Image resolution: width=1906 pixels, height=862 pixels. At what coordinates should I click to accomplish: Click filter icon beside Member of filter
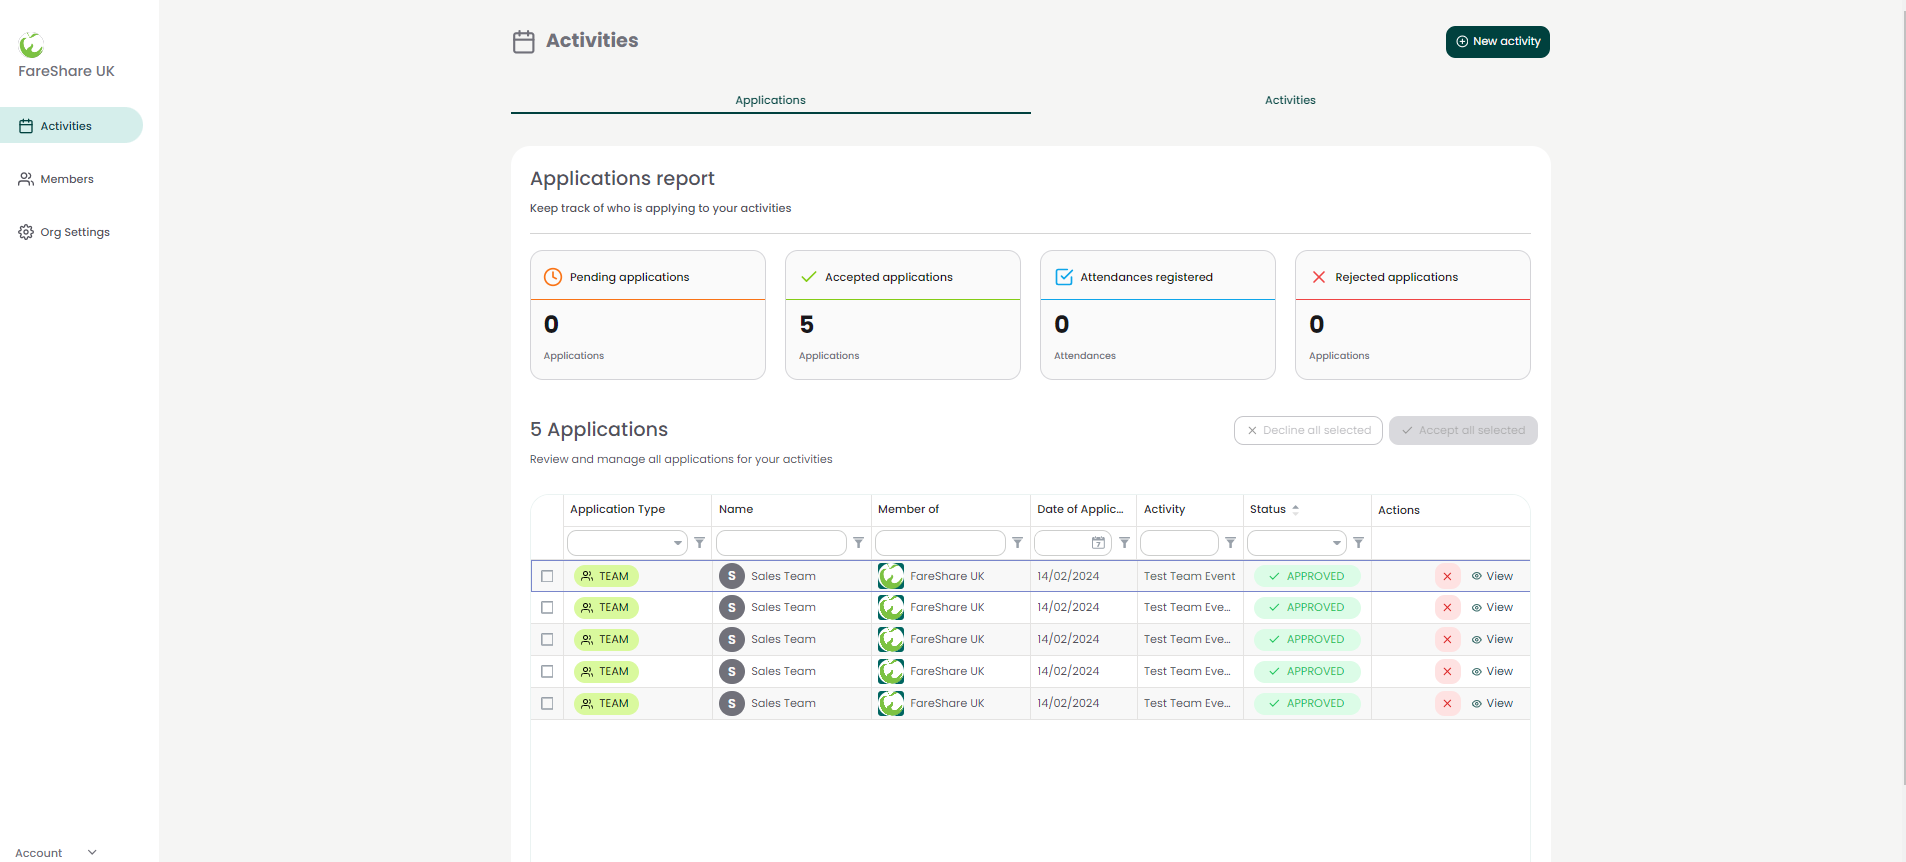point(1017,543)
